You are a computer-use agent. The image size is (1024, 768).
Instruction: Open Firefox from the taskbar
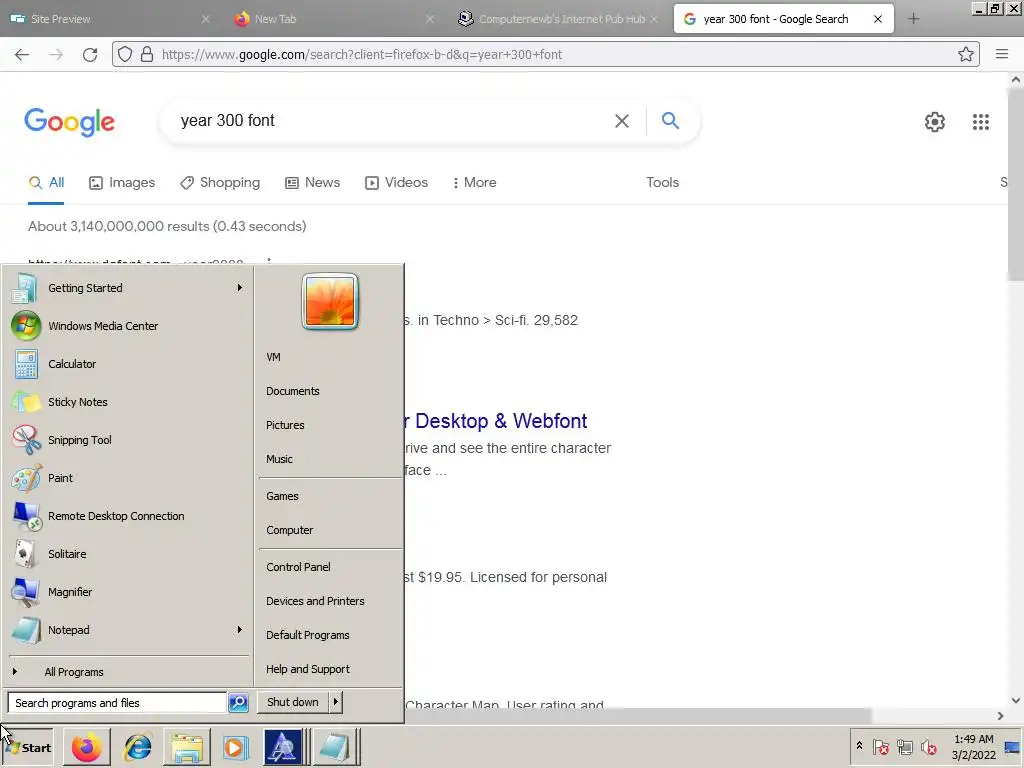[86, 747]
